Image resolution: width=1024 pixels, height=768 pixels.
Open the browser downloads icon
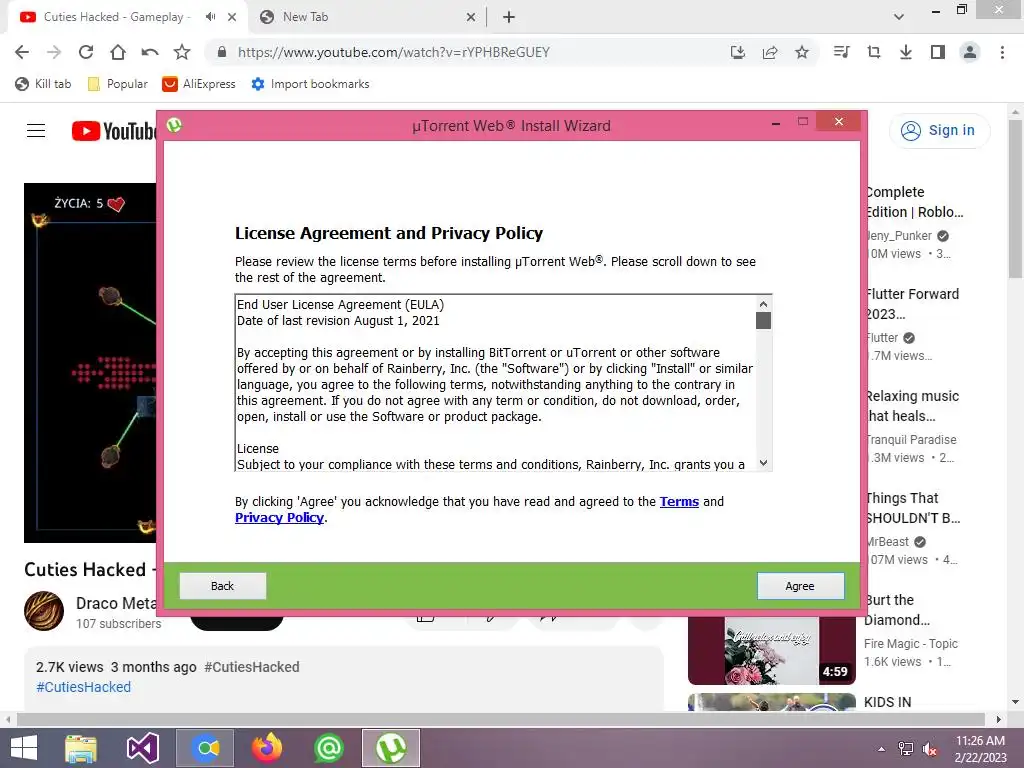pyautogui.click(x=906, y=52)
